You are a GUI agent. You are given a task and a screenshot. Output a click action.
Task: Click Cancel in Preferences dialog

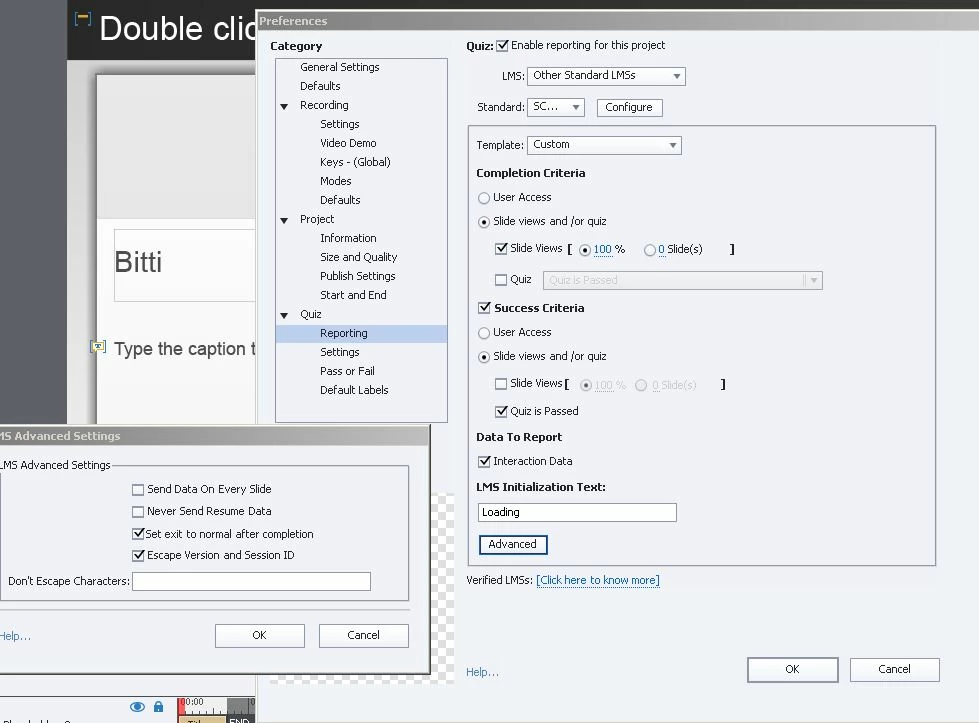(894, 669)
